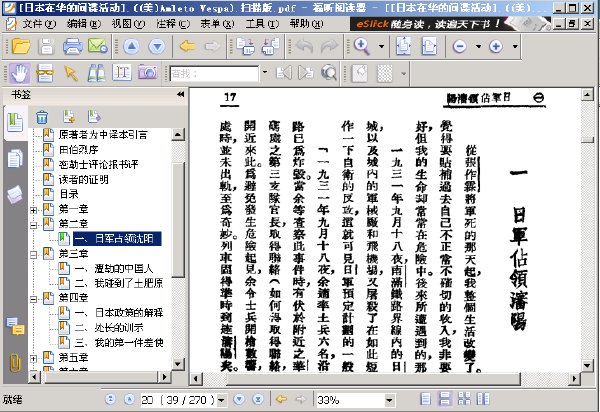Switch to facing pages layout in the status bar
Screen dimensions: 600x412
(x=483, y=399)
